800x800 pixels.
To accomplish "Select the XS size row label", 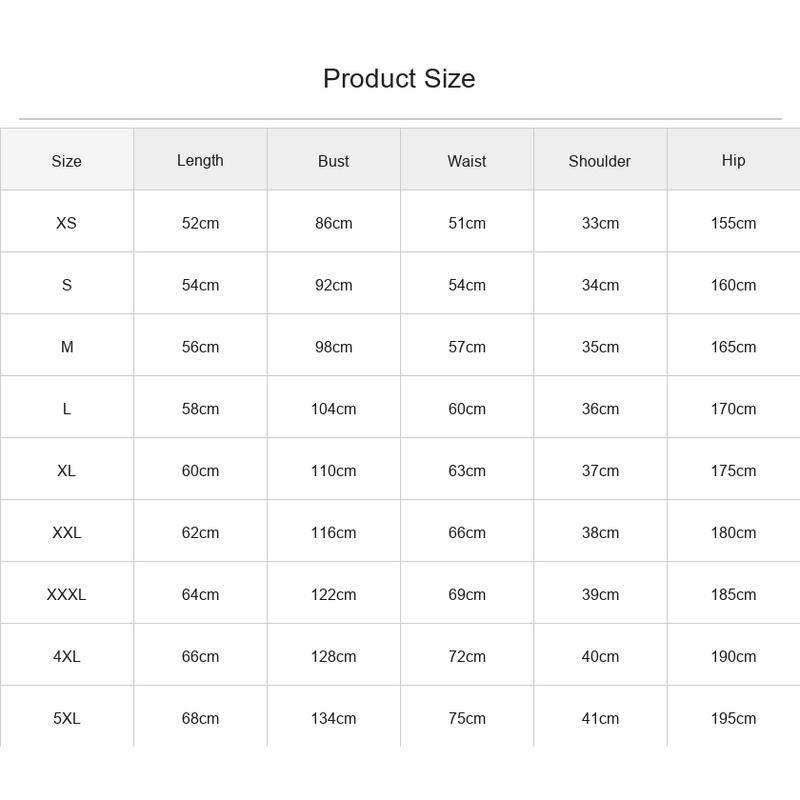I will [x=66, y=223].
